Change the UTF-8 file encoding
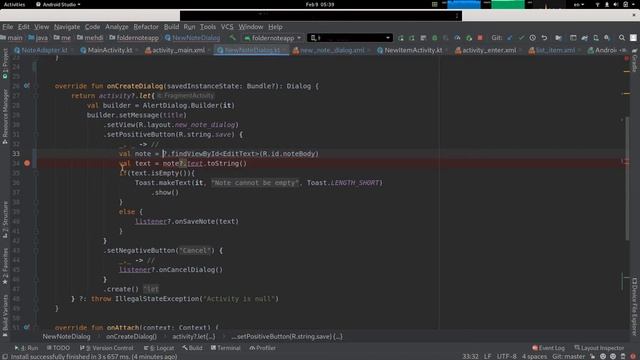This screenshot has width=640, height=360. click(x=507, y=356)
